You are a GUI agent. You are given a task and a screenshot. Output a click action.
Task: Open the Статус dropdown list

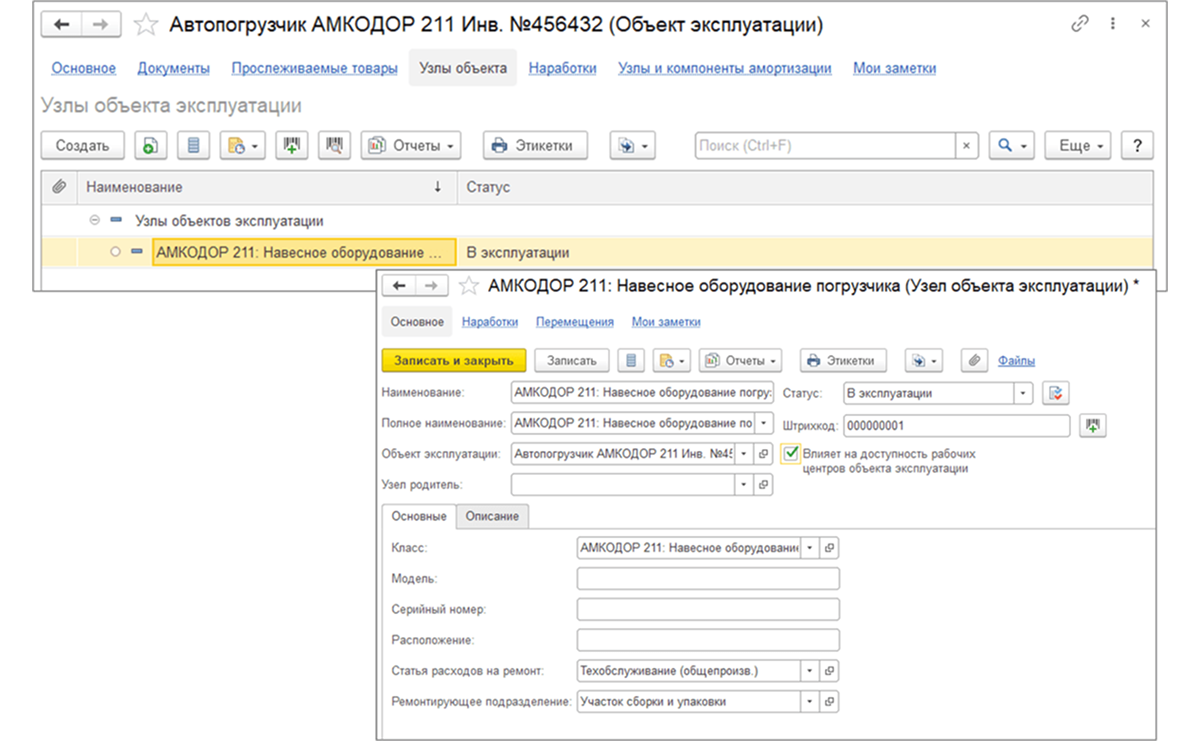click(x=1023, y=393)
